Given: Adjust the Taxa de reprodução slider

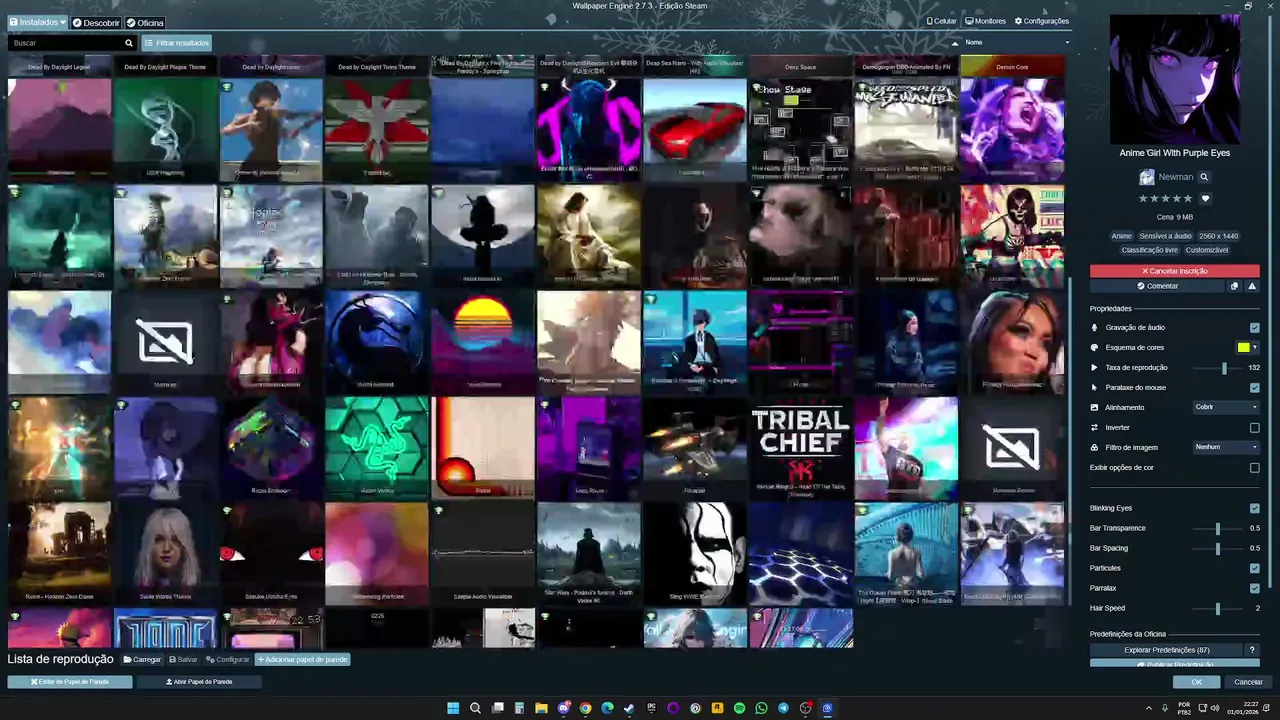Looking at the screenshot, I should point(1216,368).
